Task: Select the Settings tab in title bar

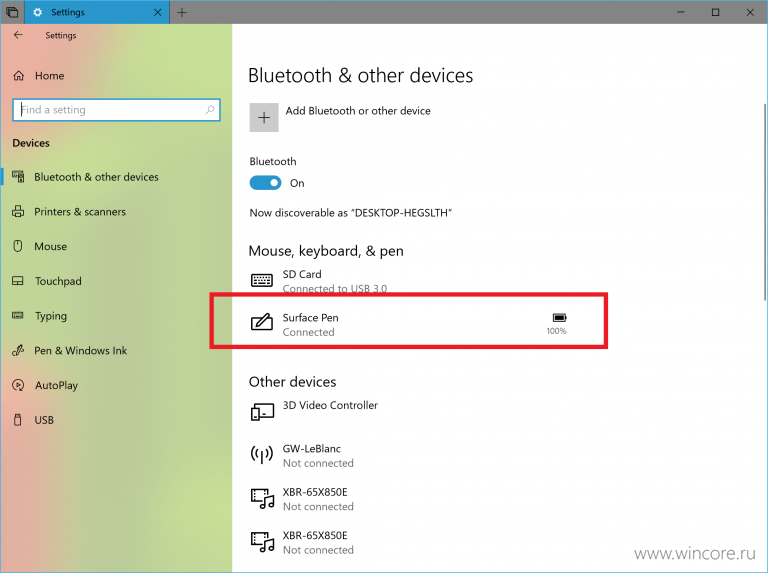Action: 97,12
